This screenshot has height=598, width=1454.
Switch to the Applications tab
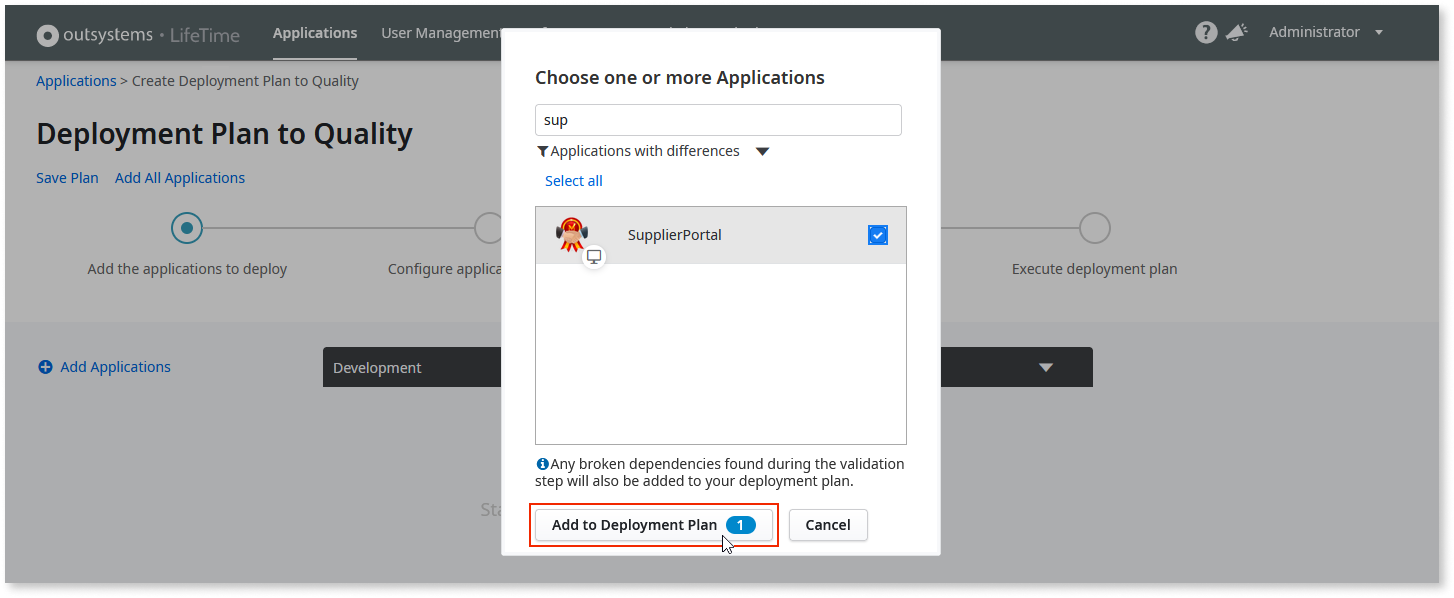(315, 31)
